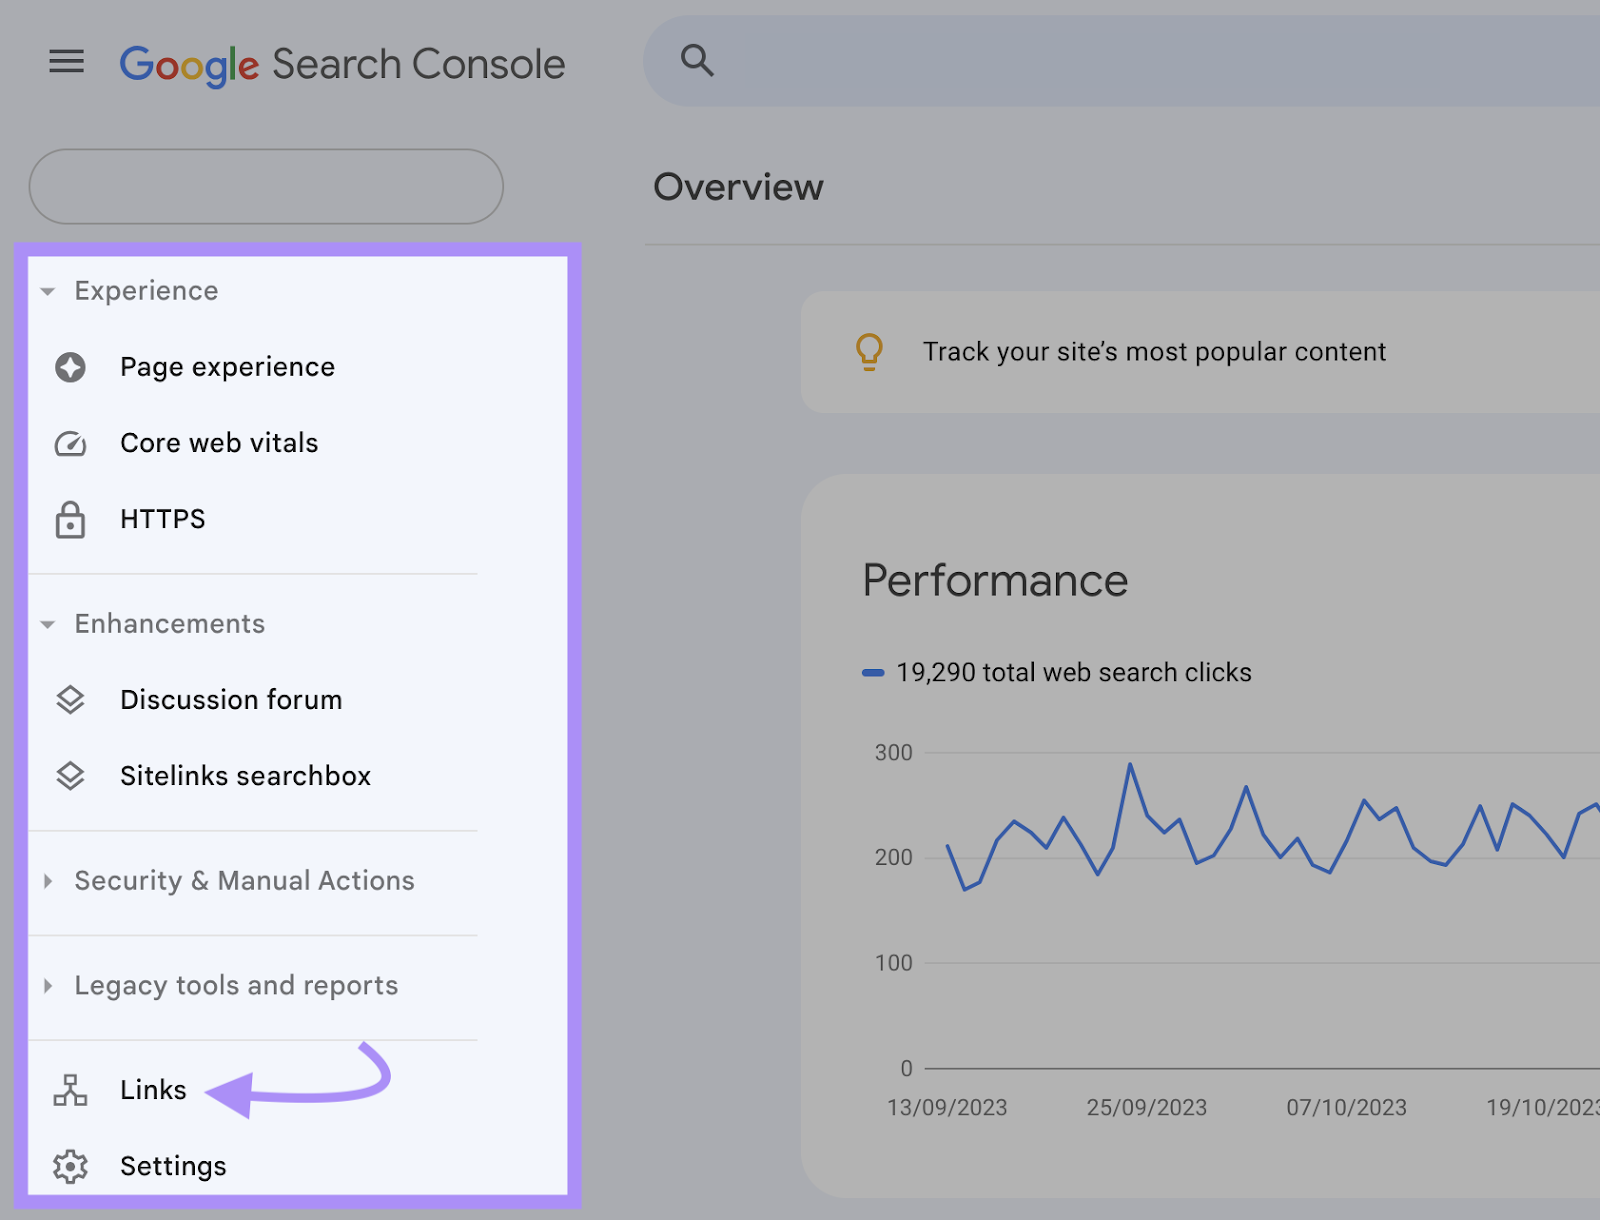Focus the top URL inspection search bar
1600x1220 pixels.
click(1121, 61)
